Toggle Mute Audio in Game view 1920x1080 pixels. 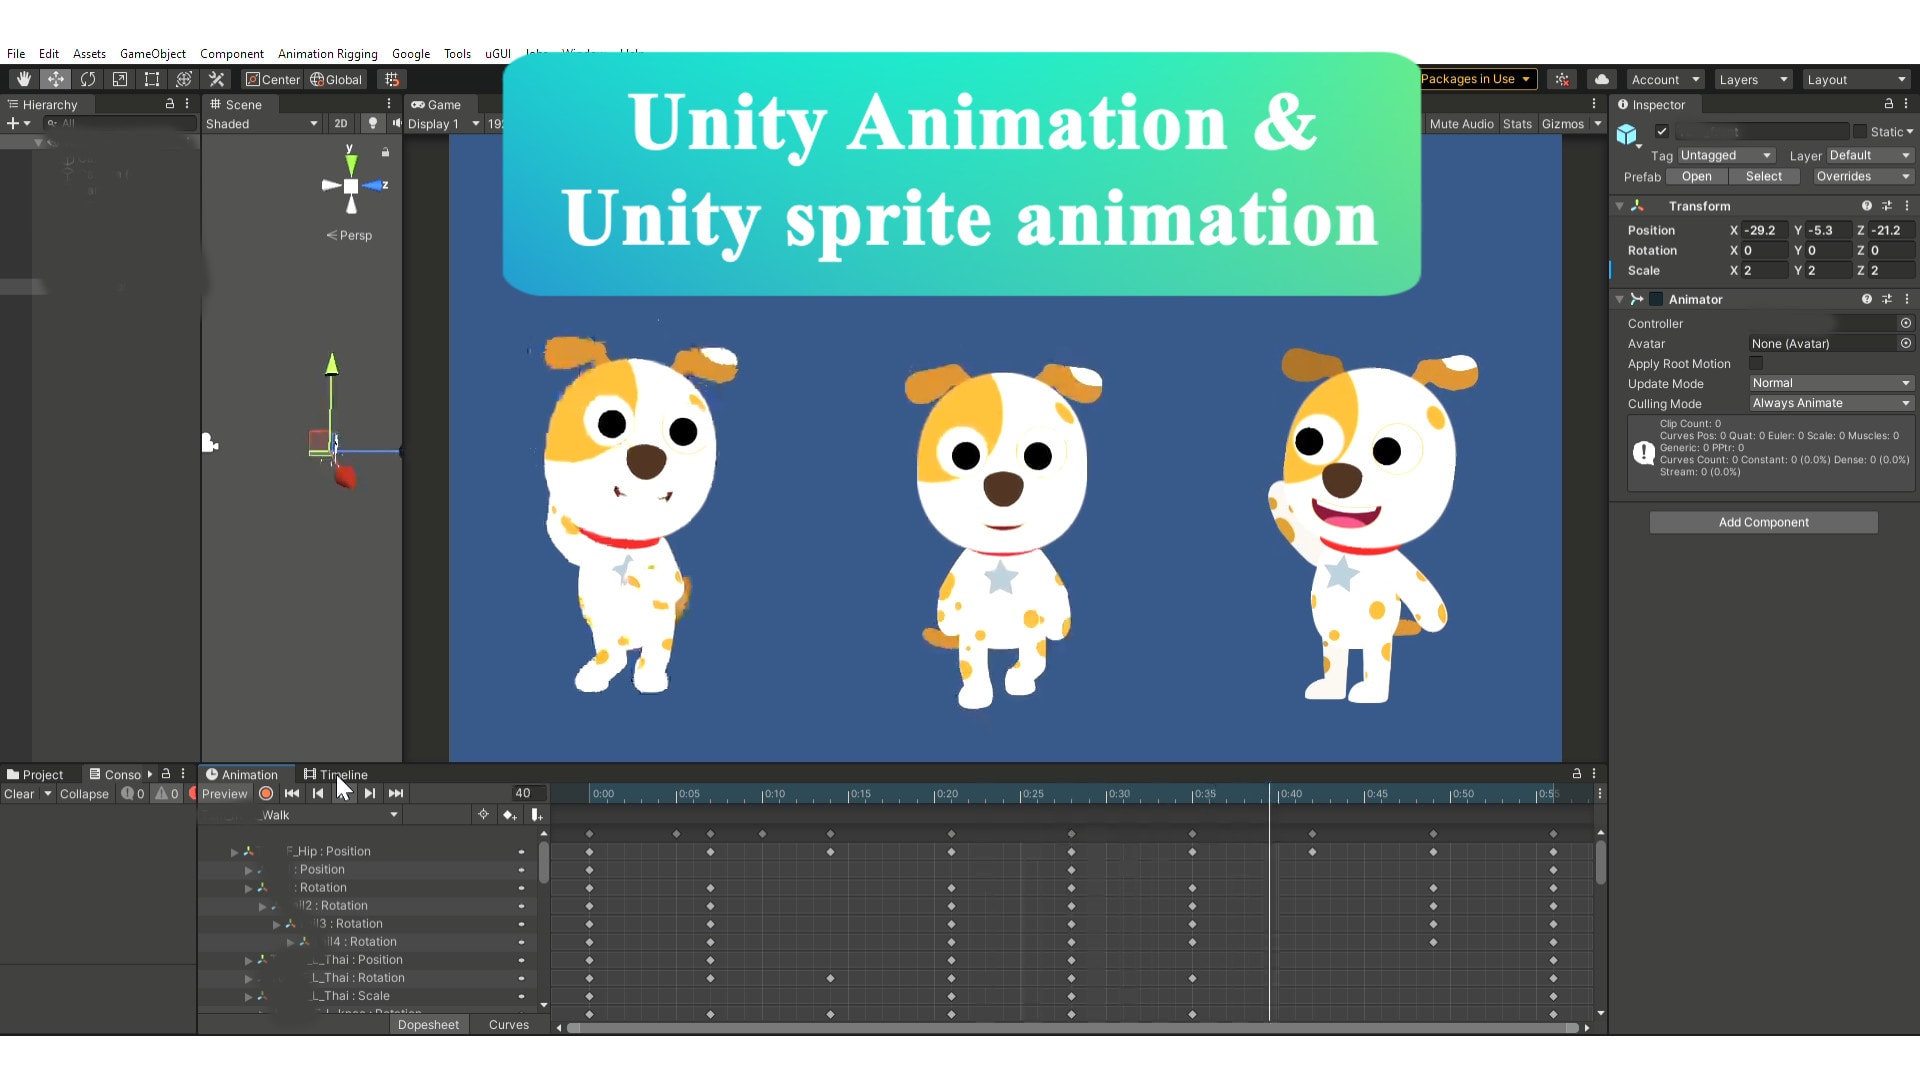pyautogui.click(x=1461, y=123)
